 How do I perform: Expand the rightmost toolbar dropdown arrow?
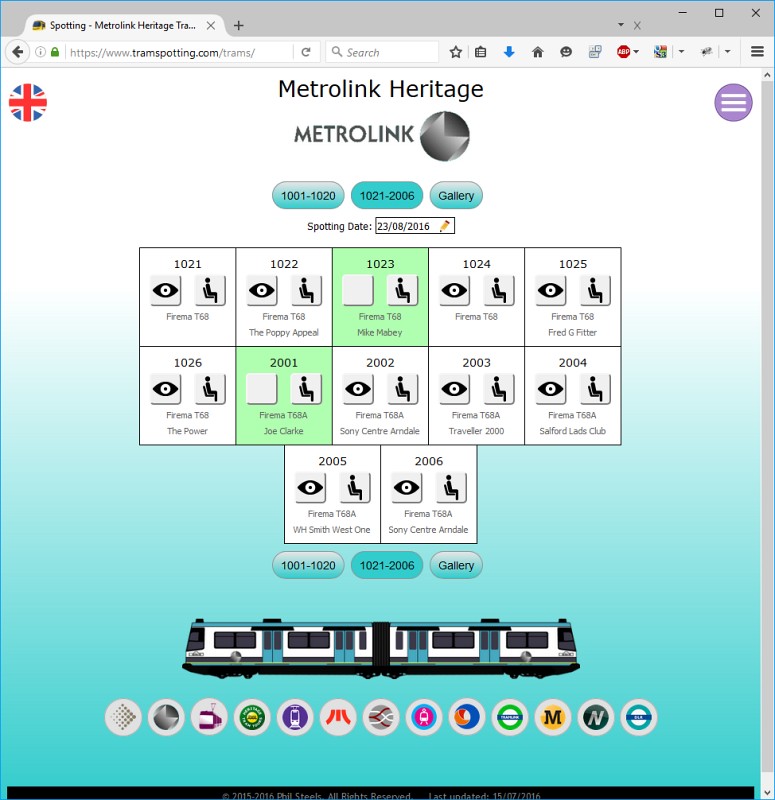pyautogui.click(x=728, y=52)
